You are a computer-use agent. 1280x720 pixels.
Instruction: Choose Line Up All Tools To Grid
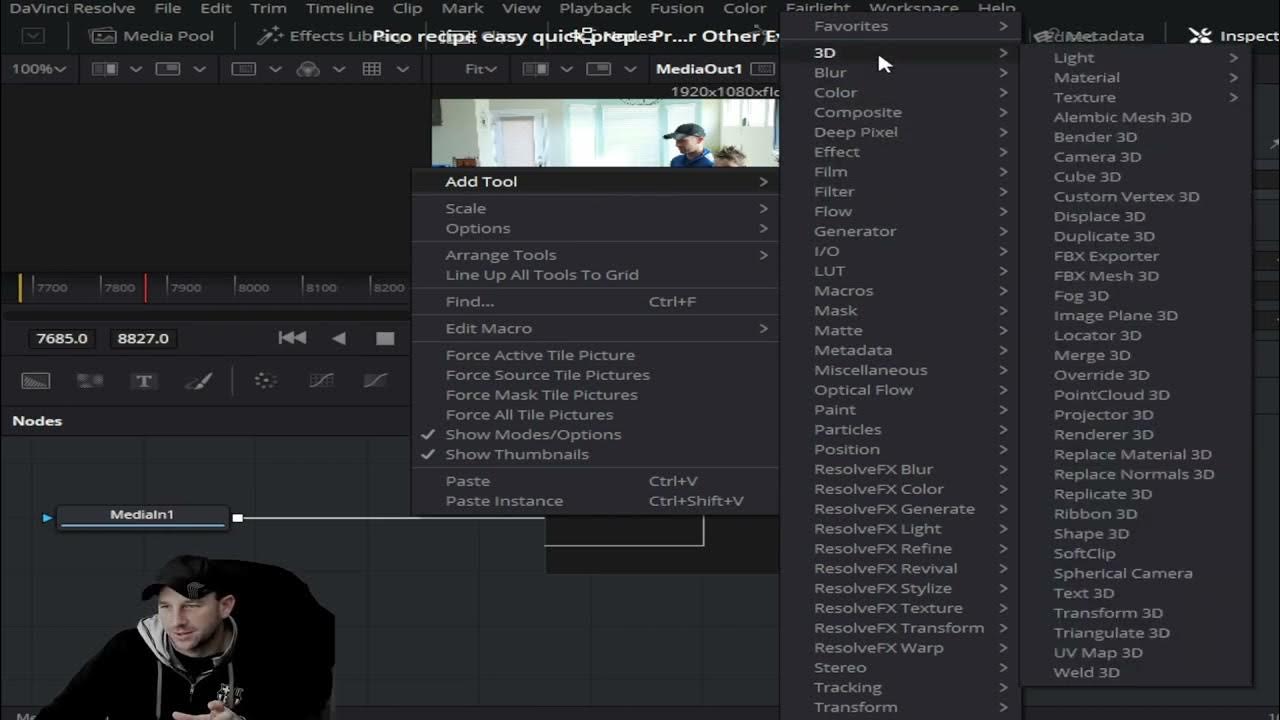596,275
